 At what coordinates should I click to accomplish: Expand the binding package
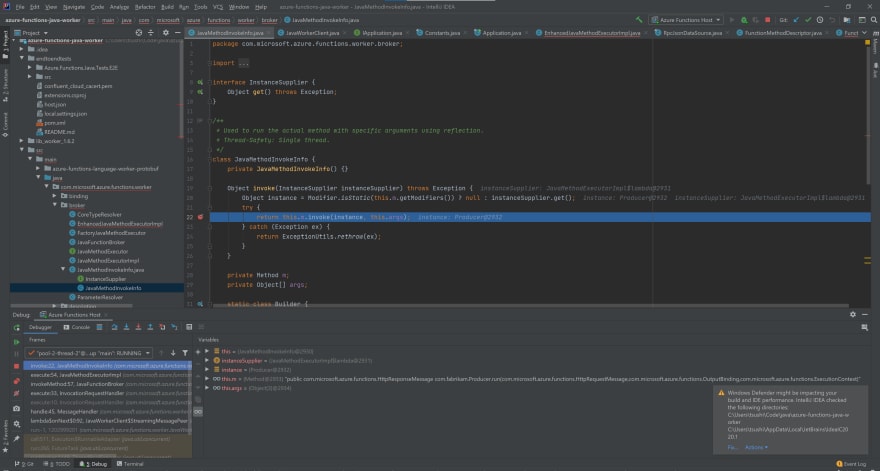coord(54,196)
